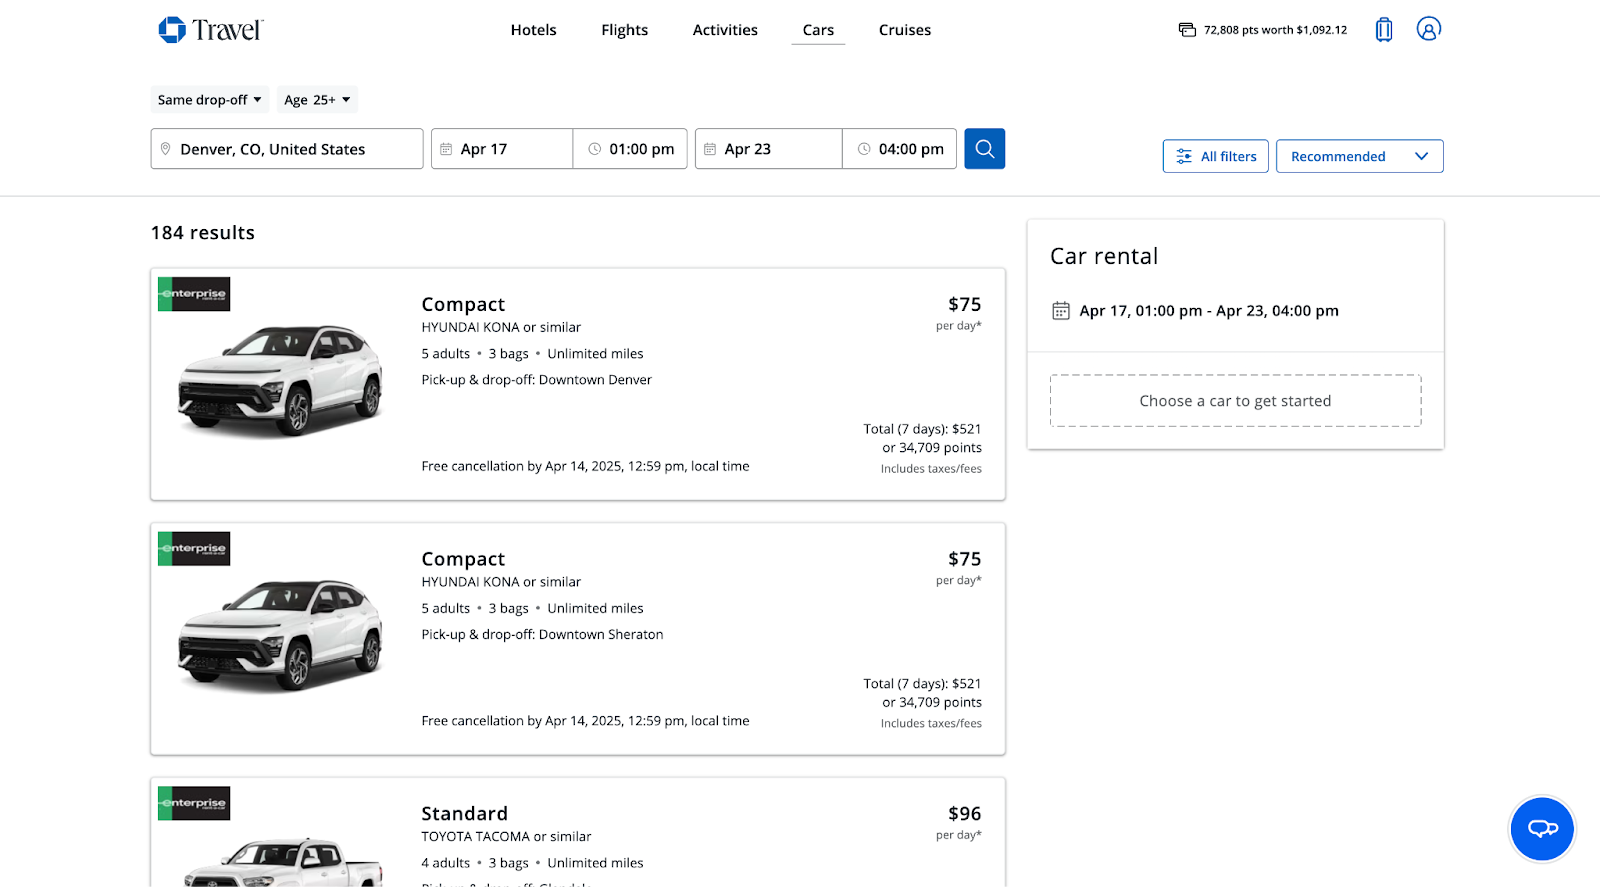Select the Standard Toyota Tacoma title

tap(465, 814)
